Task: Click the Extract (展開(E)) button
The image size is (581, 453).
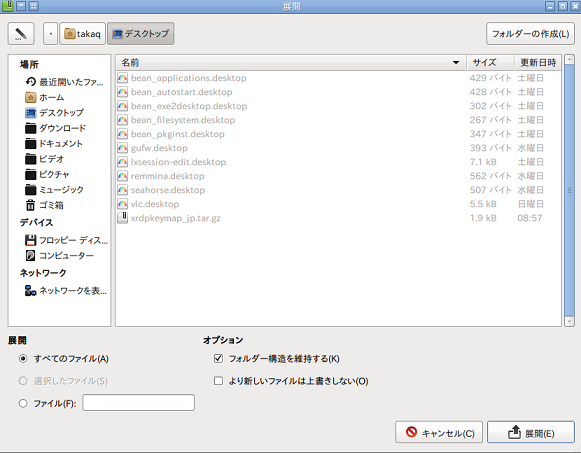Action: pos(531,432)
